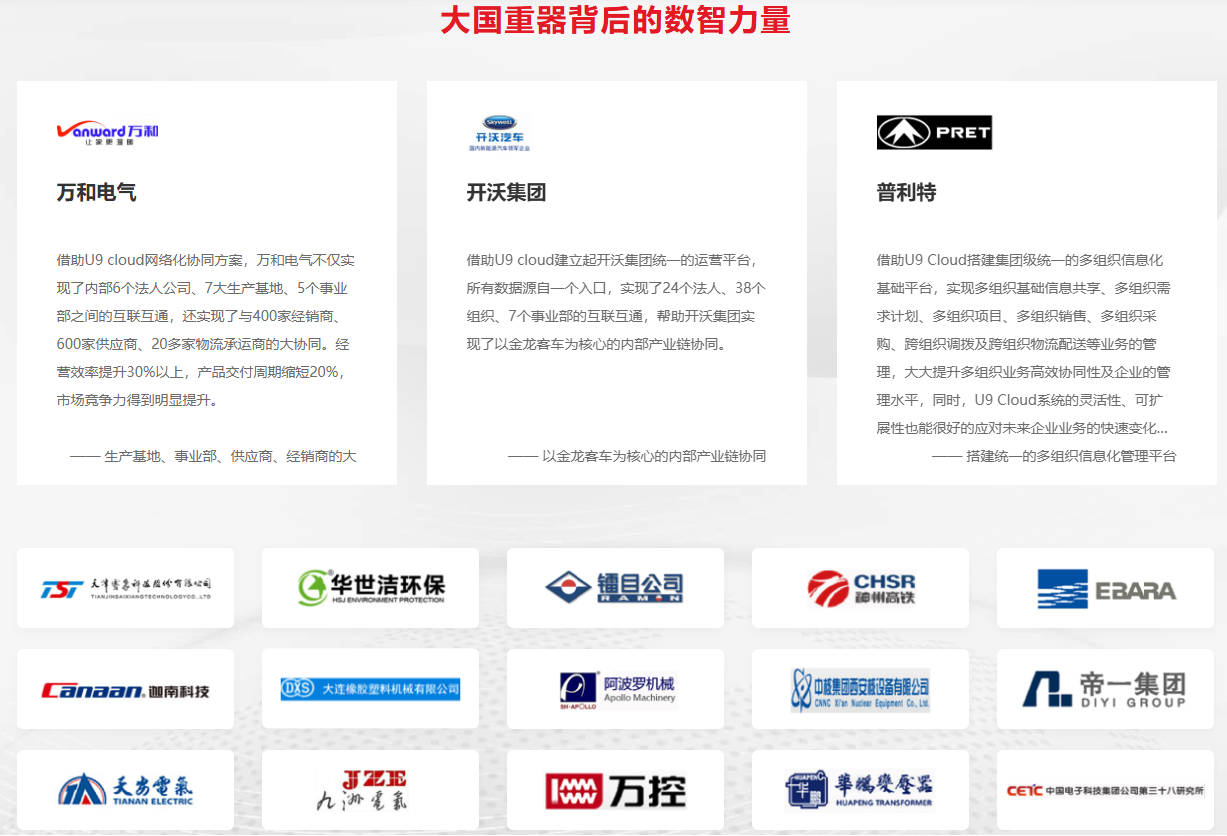
Task: Open the EBARA logo tile
Action: [1105, 589]
